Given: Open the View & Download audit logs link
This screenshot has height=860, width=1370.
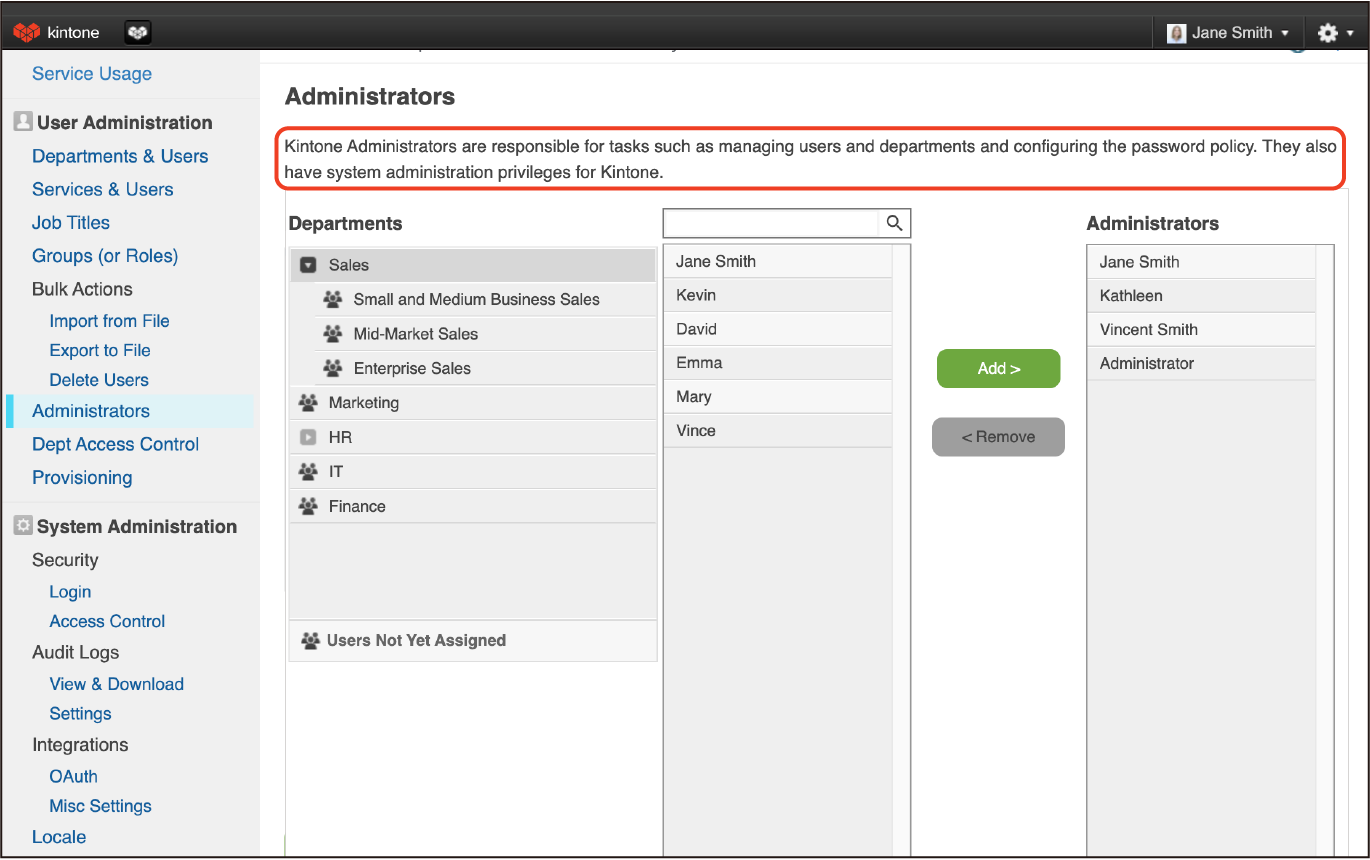Looking at the screenshot, I should (x=116, y=684).
